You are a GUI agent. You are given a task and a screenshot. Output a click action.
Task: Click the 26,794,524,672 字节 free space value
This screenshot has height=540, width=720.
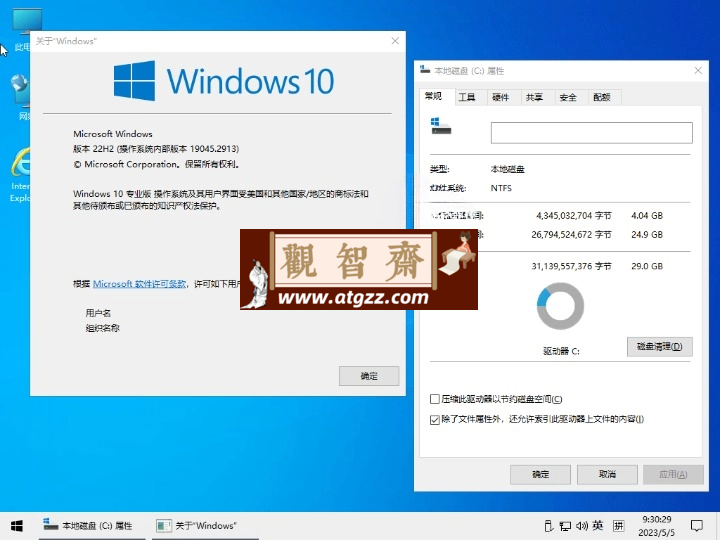571,235
